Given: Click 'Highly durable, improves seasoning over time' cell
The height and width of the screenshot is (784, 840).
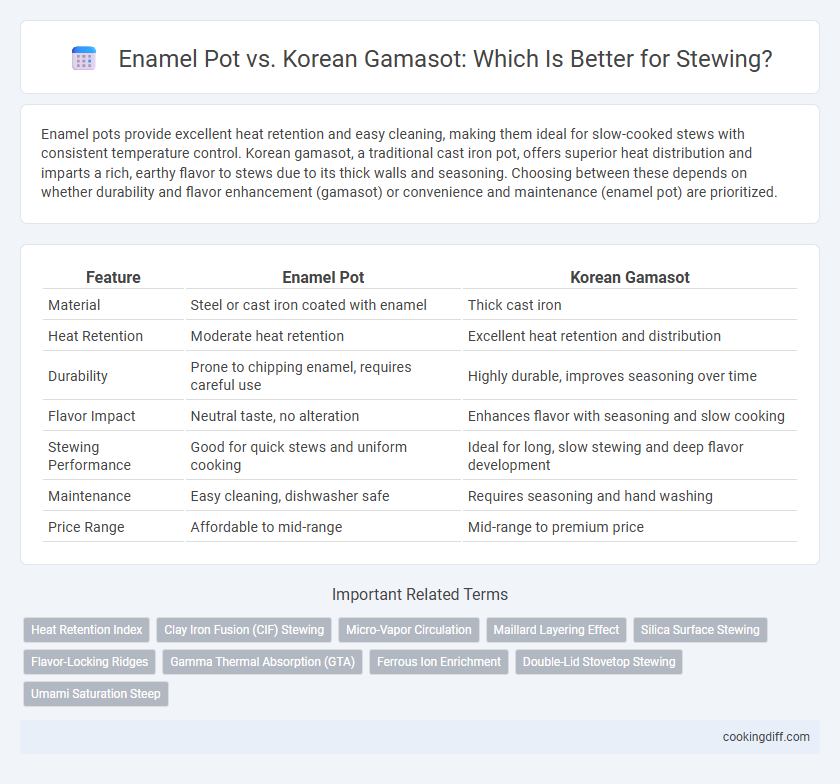Looking at the screenshot, I should click(x=629, y=376).
